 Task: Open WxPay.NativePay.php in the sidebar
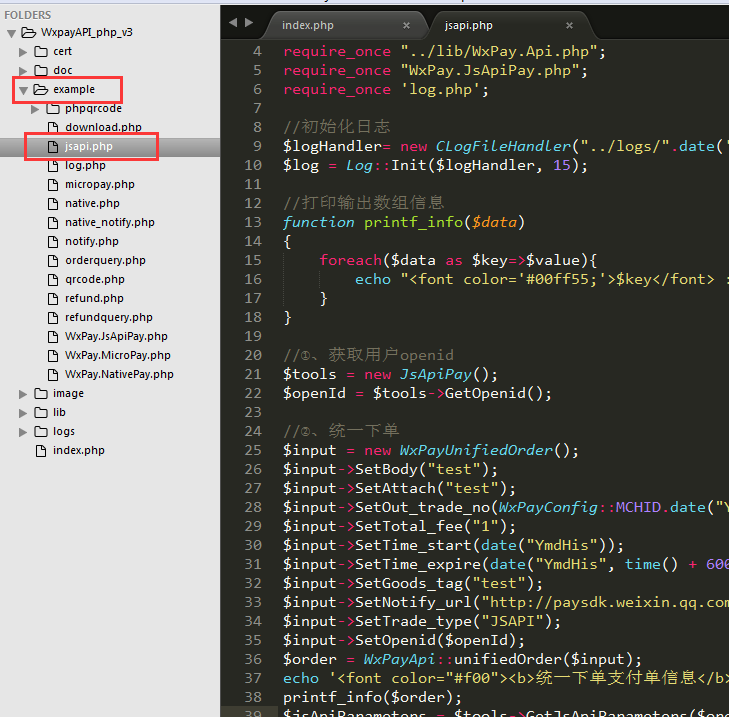pos(119,375)
